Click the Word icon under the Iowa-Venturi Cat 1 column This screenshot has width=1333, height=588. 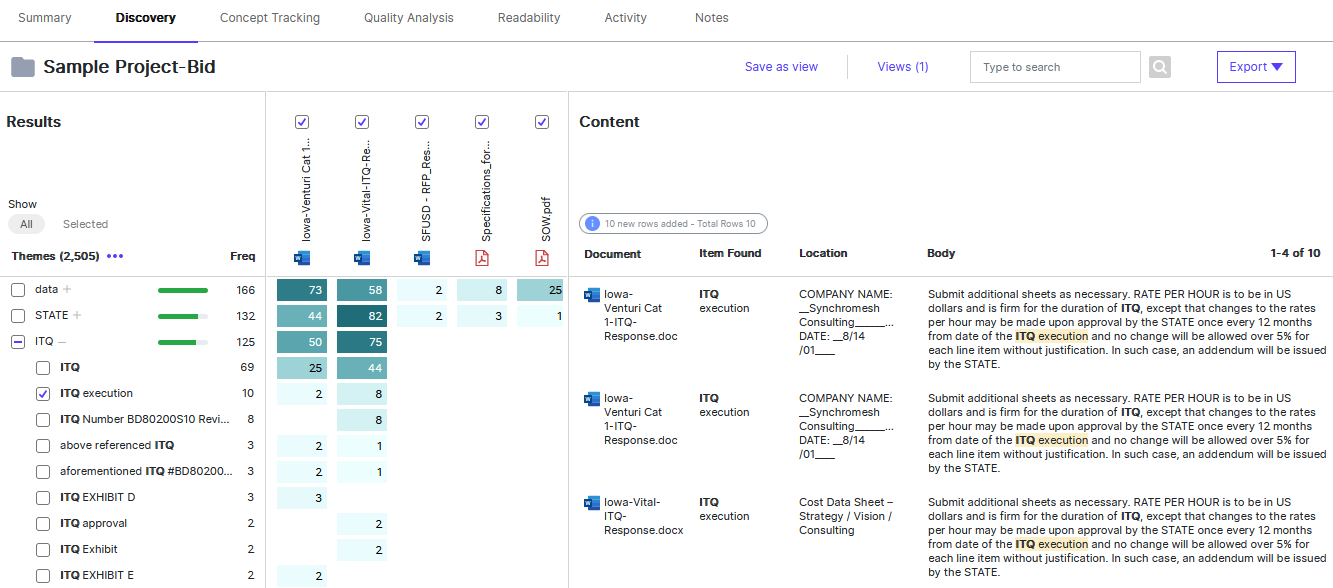302,258
